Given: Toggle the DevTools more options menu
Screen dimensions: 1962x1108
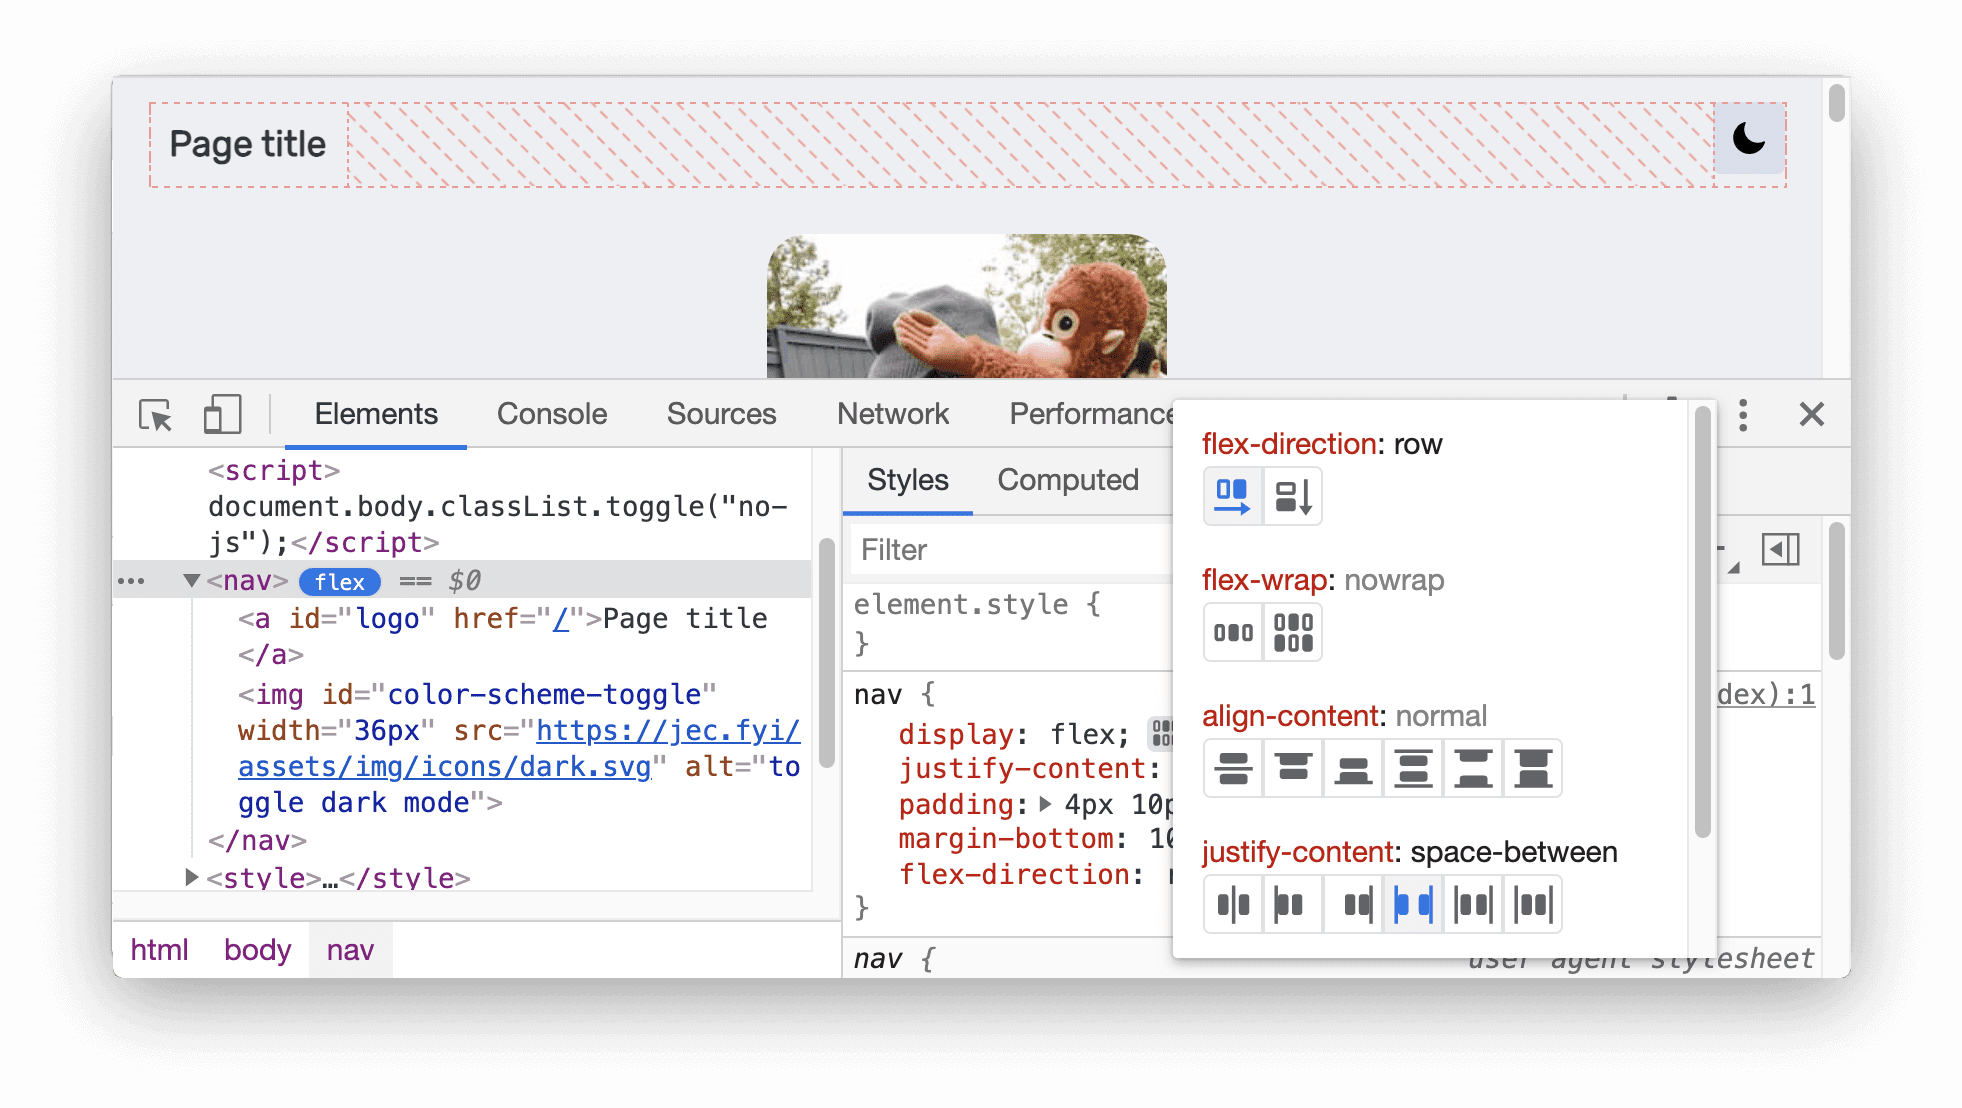Looking at the screenshot, I should pyautogui.click(x=1744, y=417).
